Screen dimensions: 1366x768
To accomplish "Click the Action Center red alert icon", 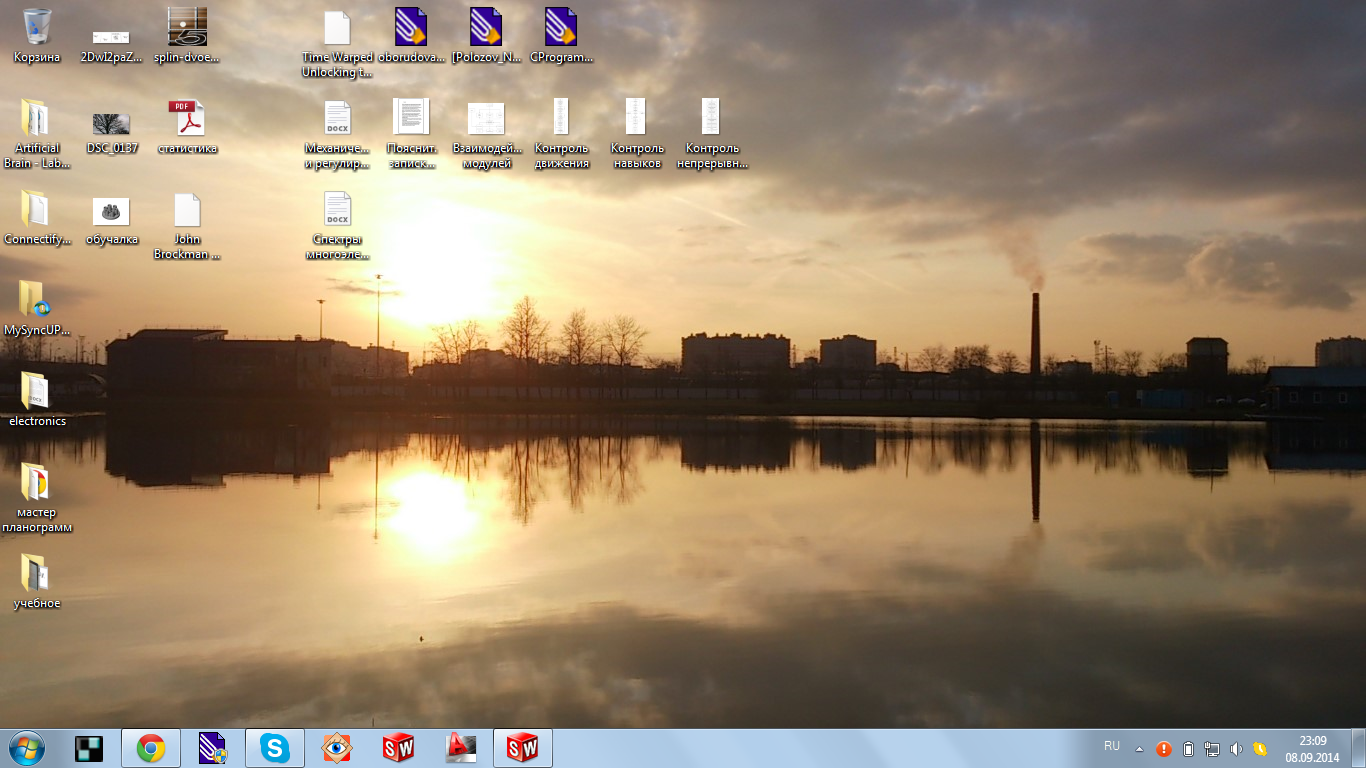I will point(1164,749).
